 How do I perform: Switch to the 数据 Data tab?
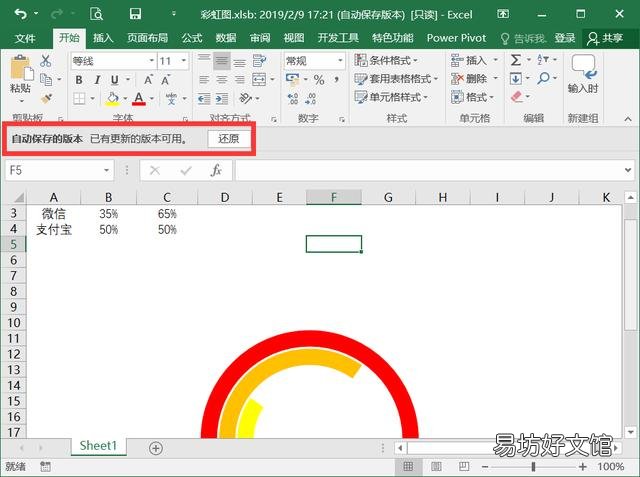pos(226,38)
